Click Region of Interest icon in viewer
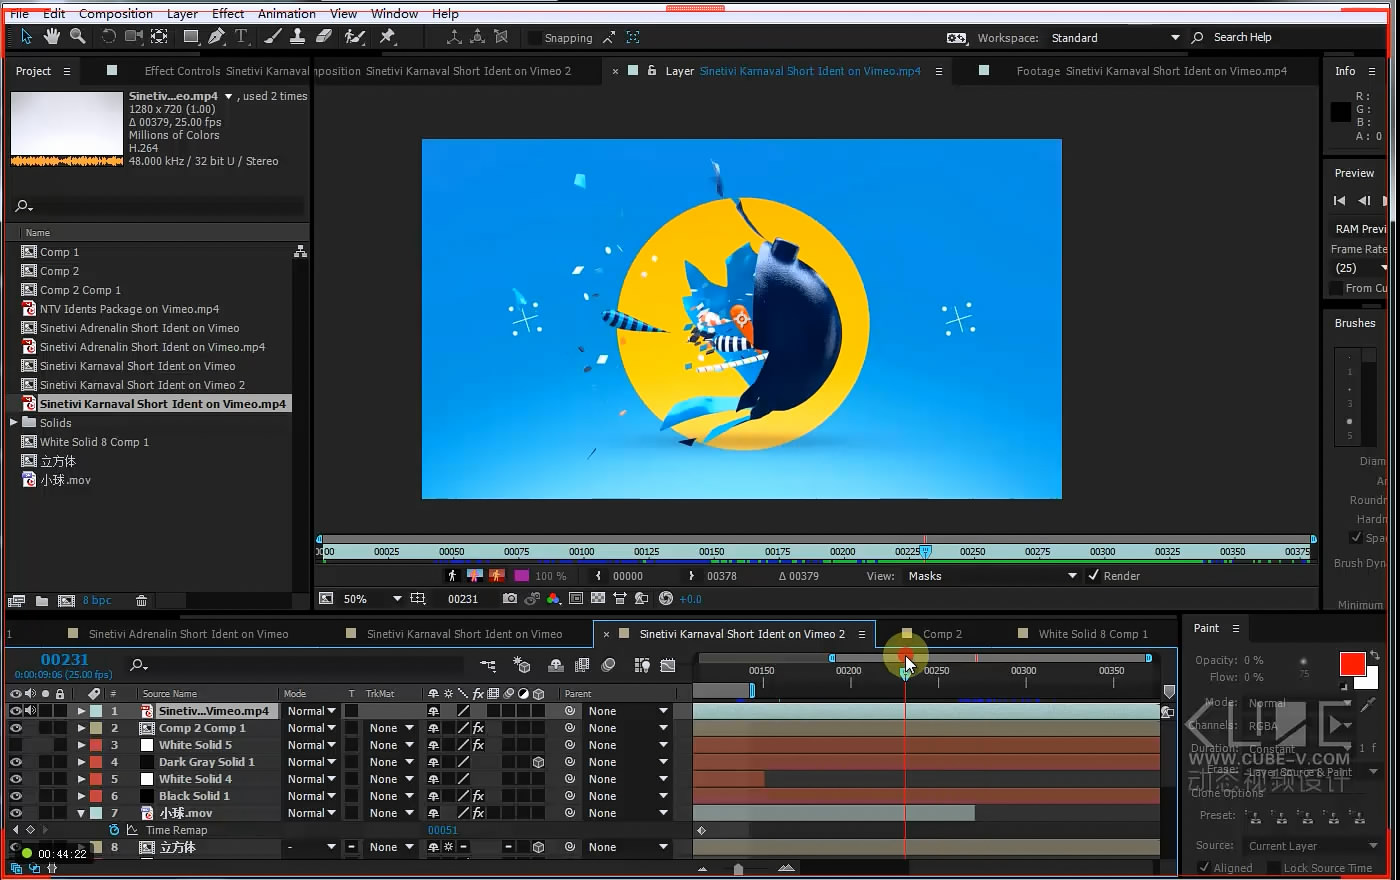 (576, 599)
